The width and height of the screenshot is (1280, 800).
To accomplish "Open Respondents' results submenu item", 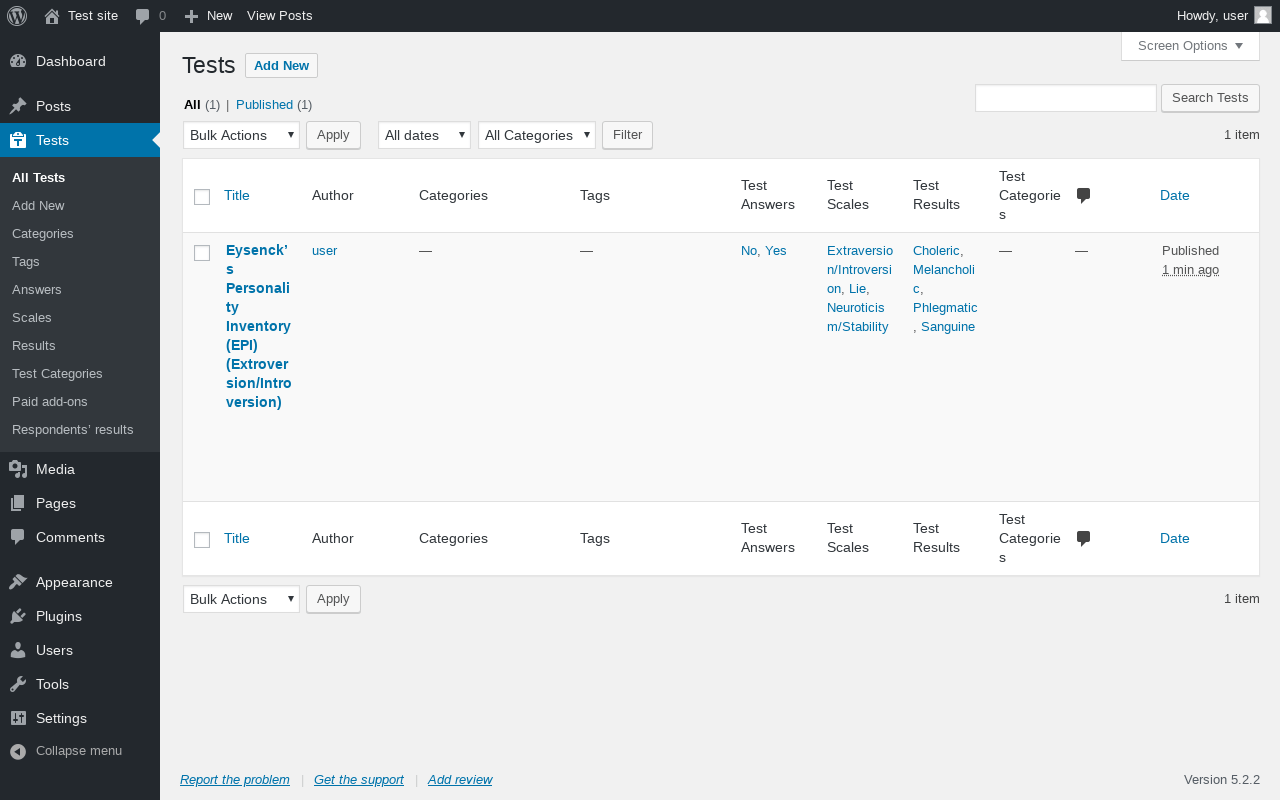I will click(x=72, y=429).
